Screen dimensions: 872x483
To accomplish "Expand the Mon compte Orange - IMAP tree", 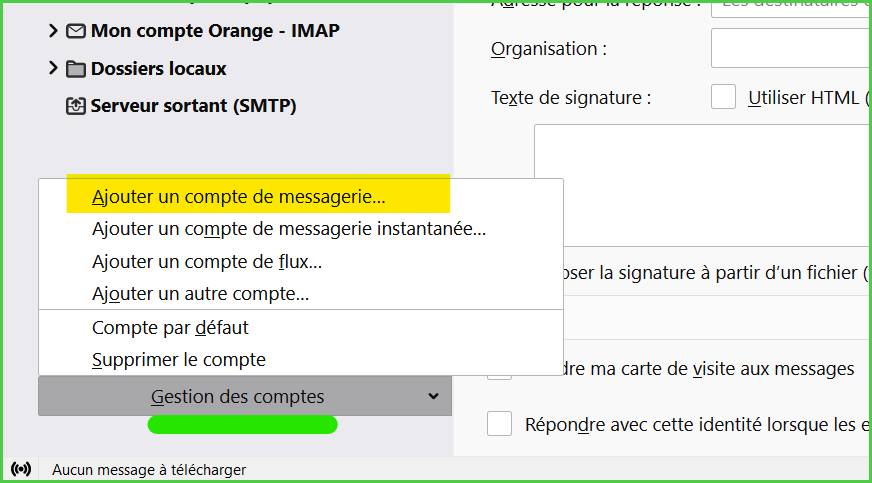I will pos(53,31).
